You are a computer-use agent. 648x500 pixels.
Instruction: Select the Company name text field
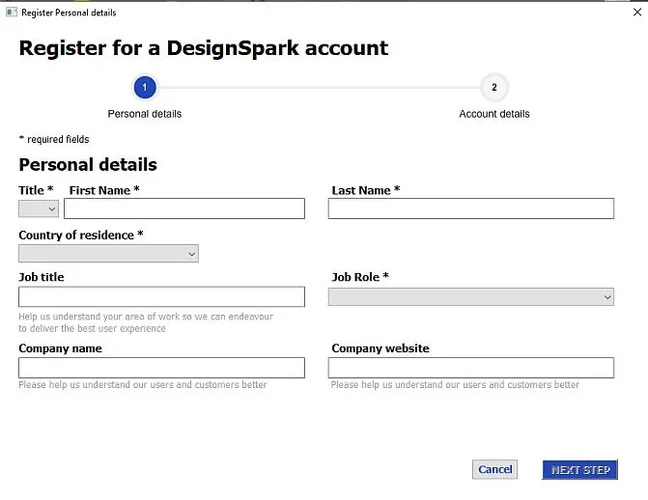coord(161,368)
